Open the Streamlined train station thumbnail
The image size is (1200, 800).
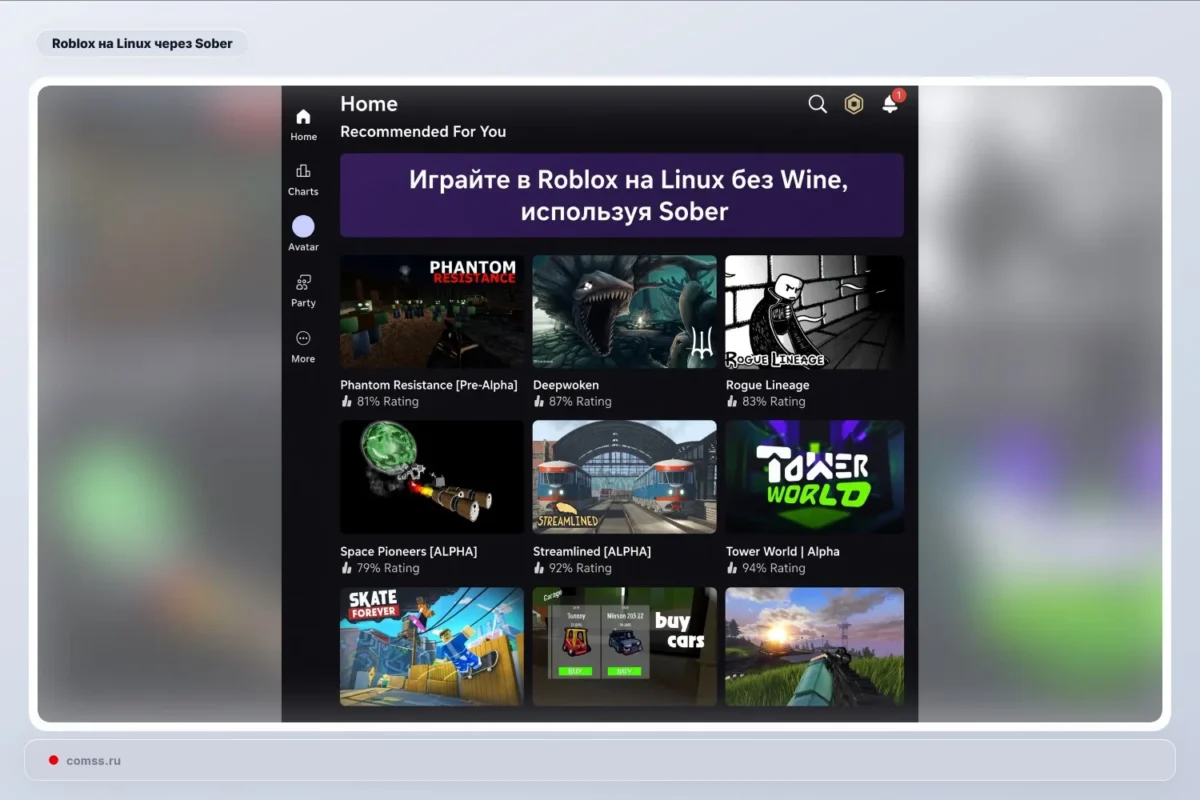click(x=625, y=477)
